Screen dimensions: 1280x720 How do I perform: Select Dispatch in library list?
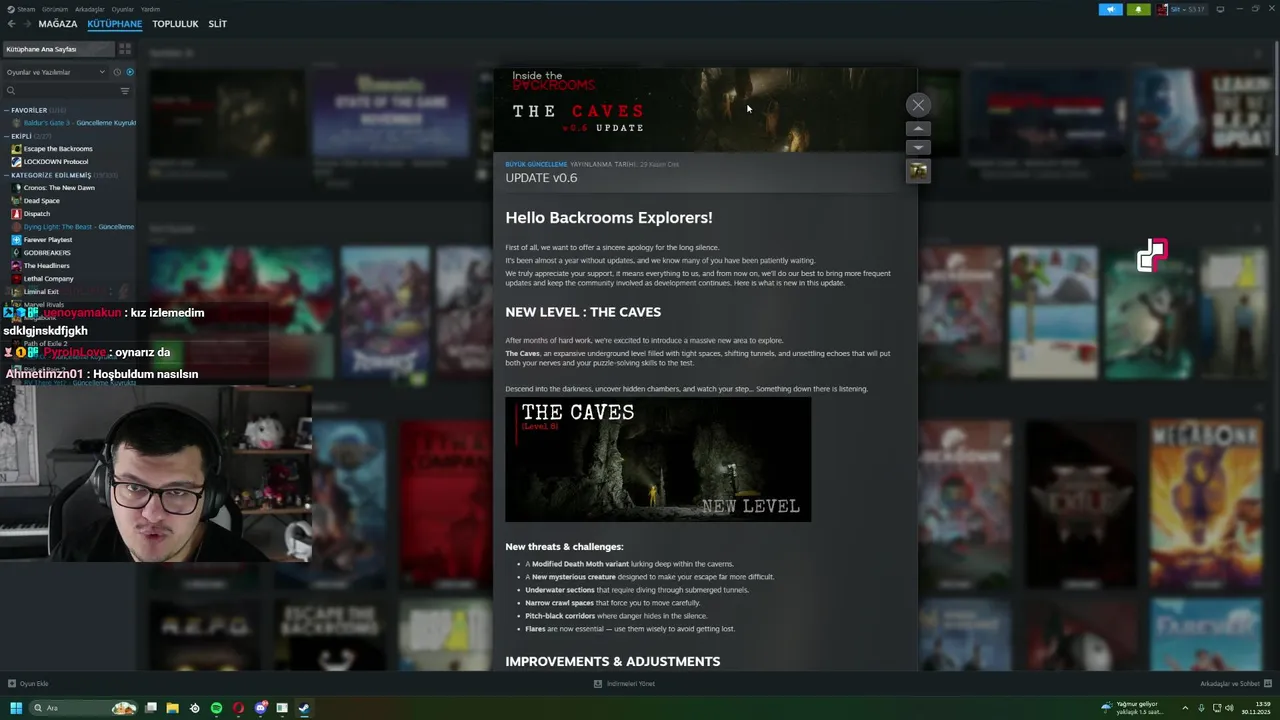[37, 214]
